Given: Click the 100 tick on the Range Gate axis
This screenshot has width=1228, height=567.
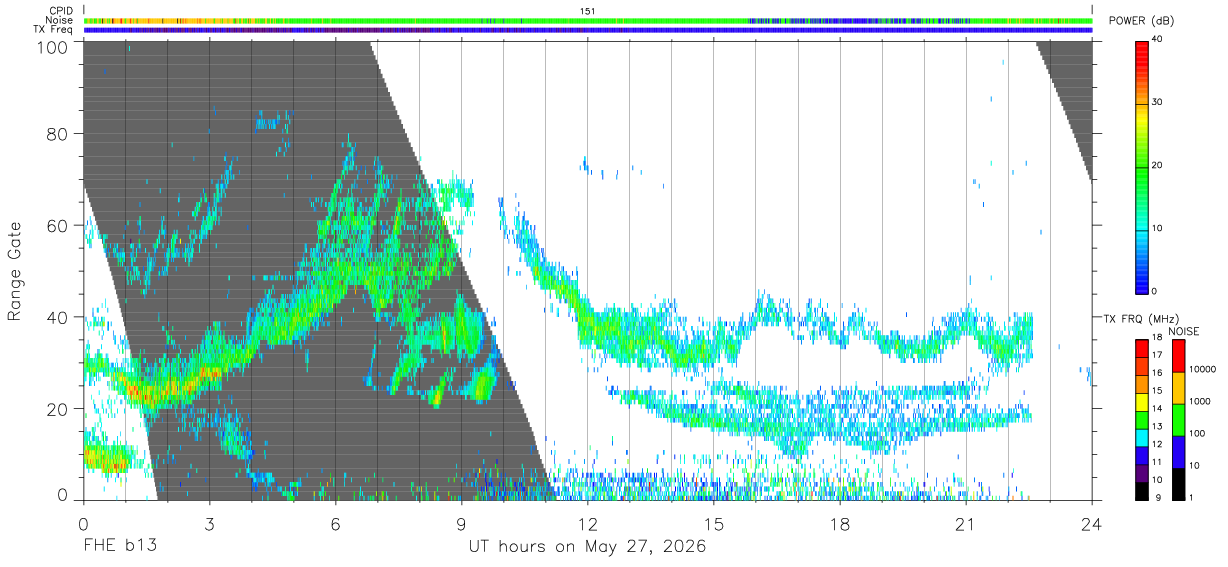Looking at the screenshot, I should click(x=52, y=46).
